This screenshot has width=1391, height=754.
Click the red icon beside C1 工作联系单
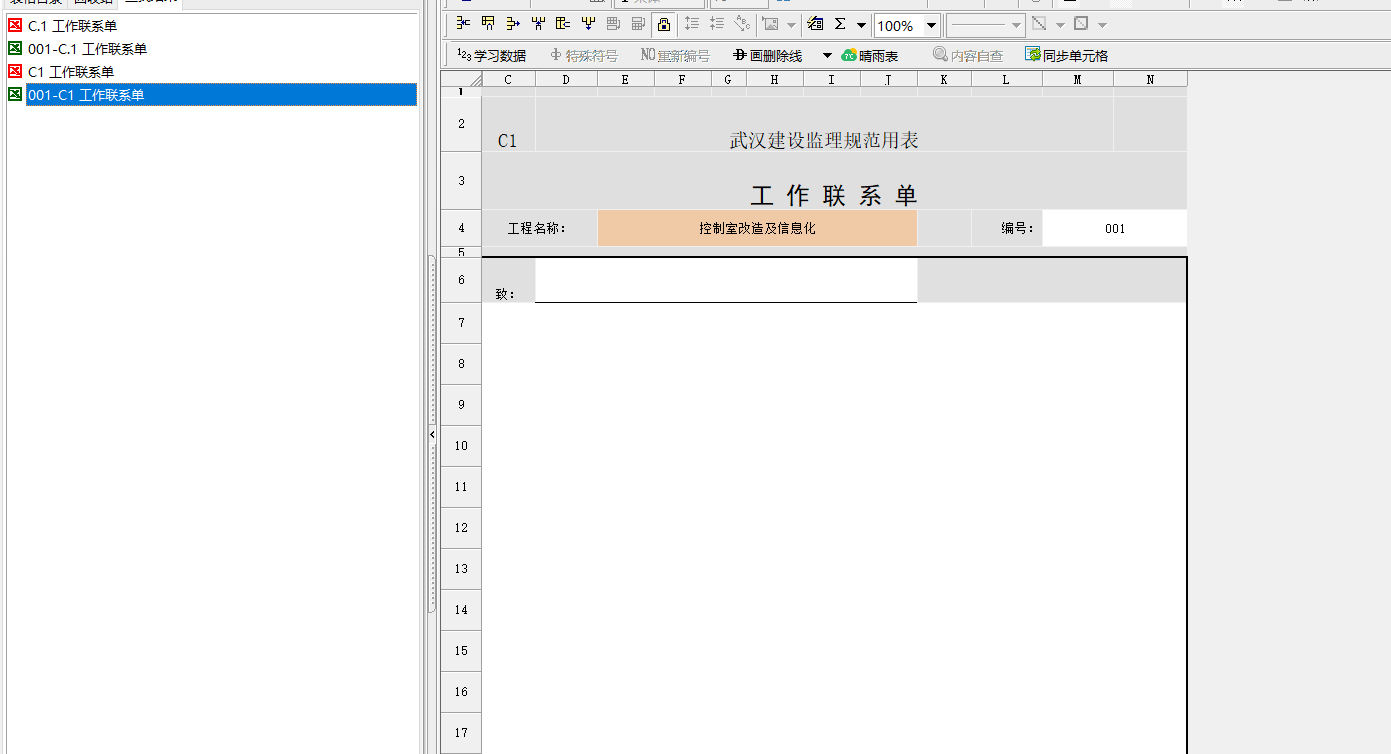click(14, 72)
